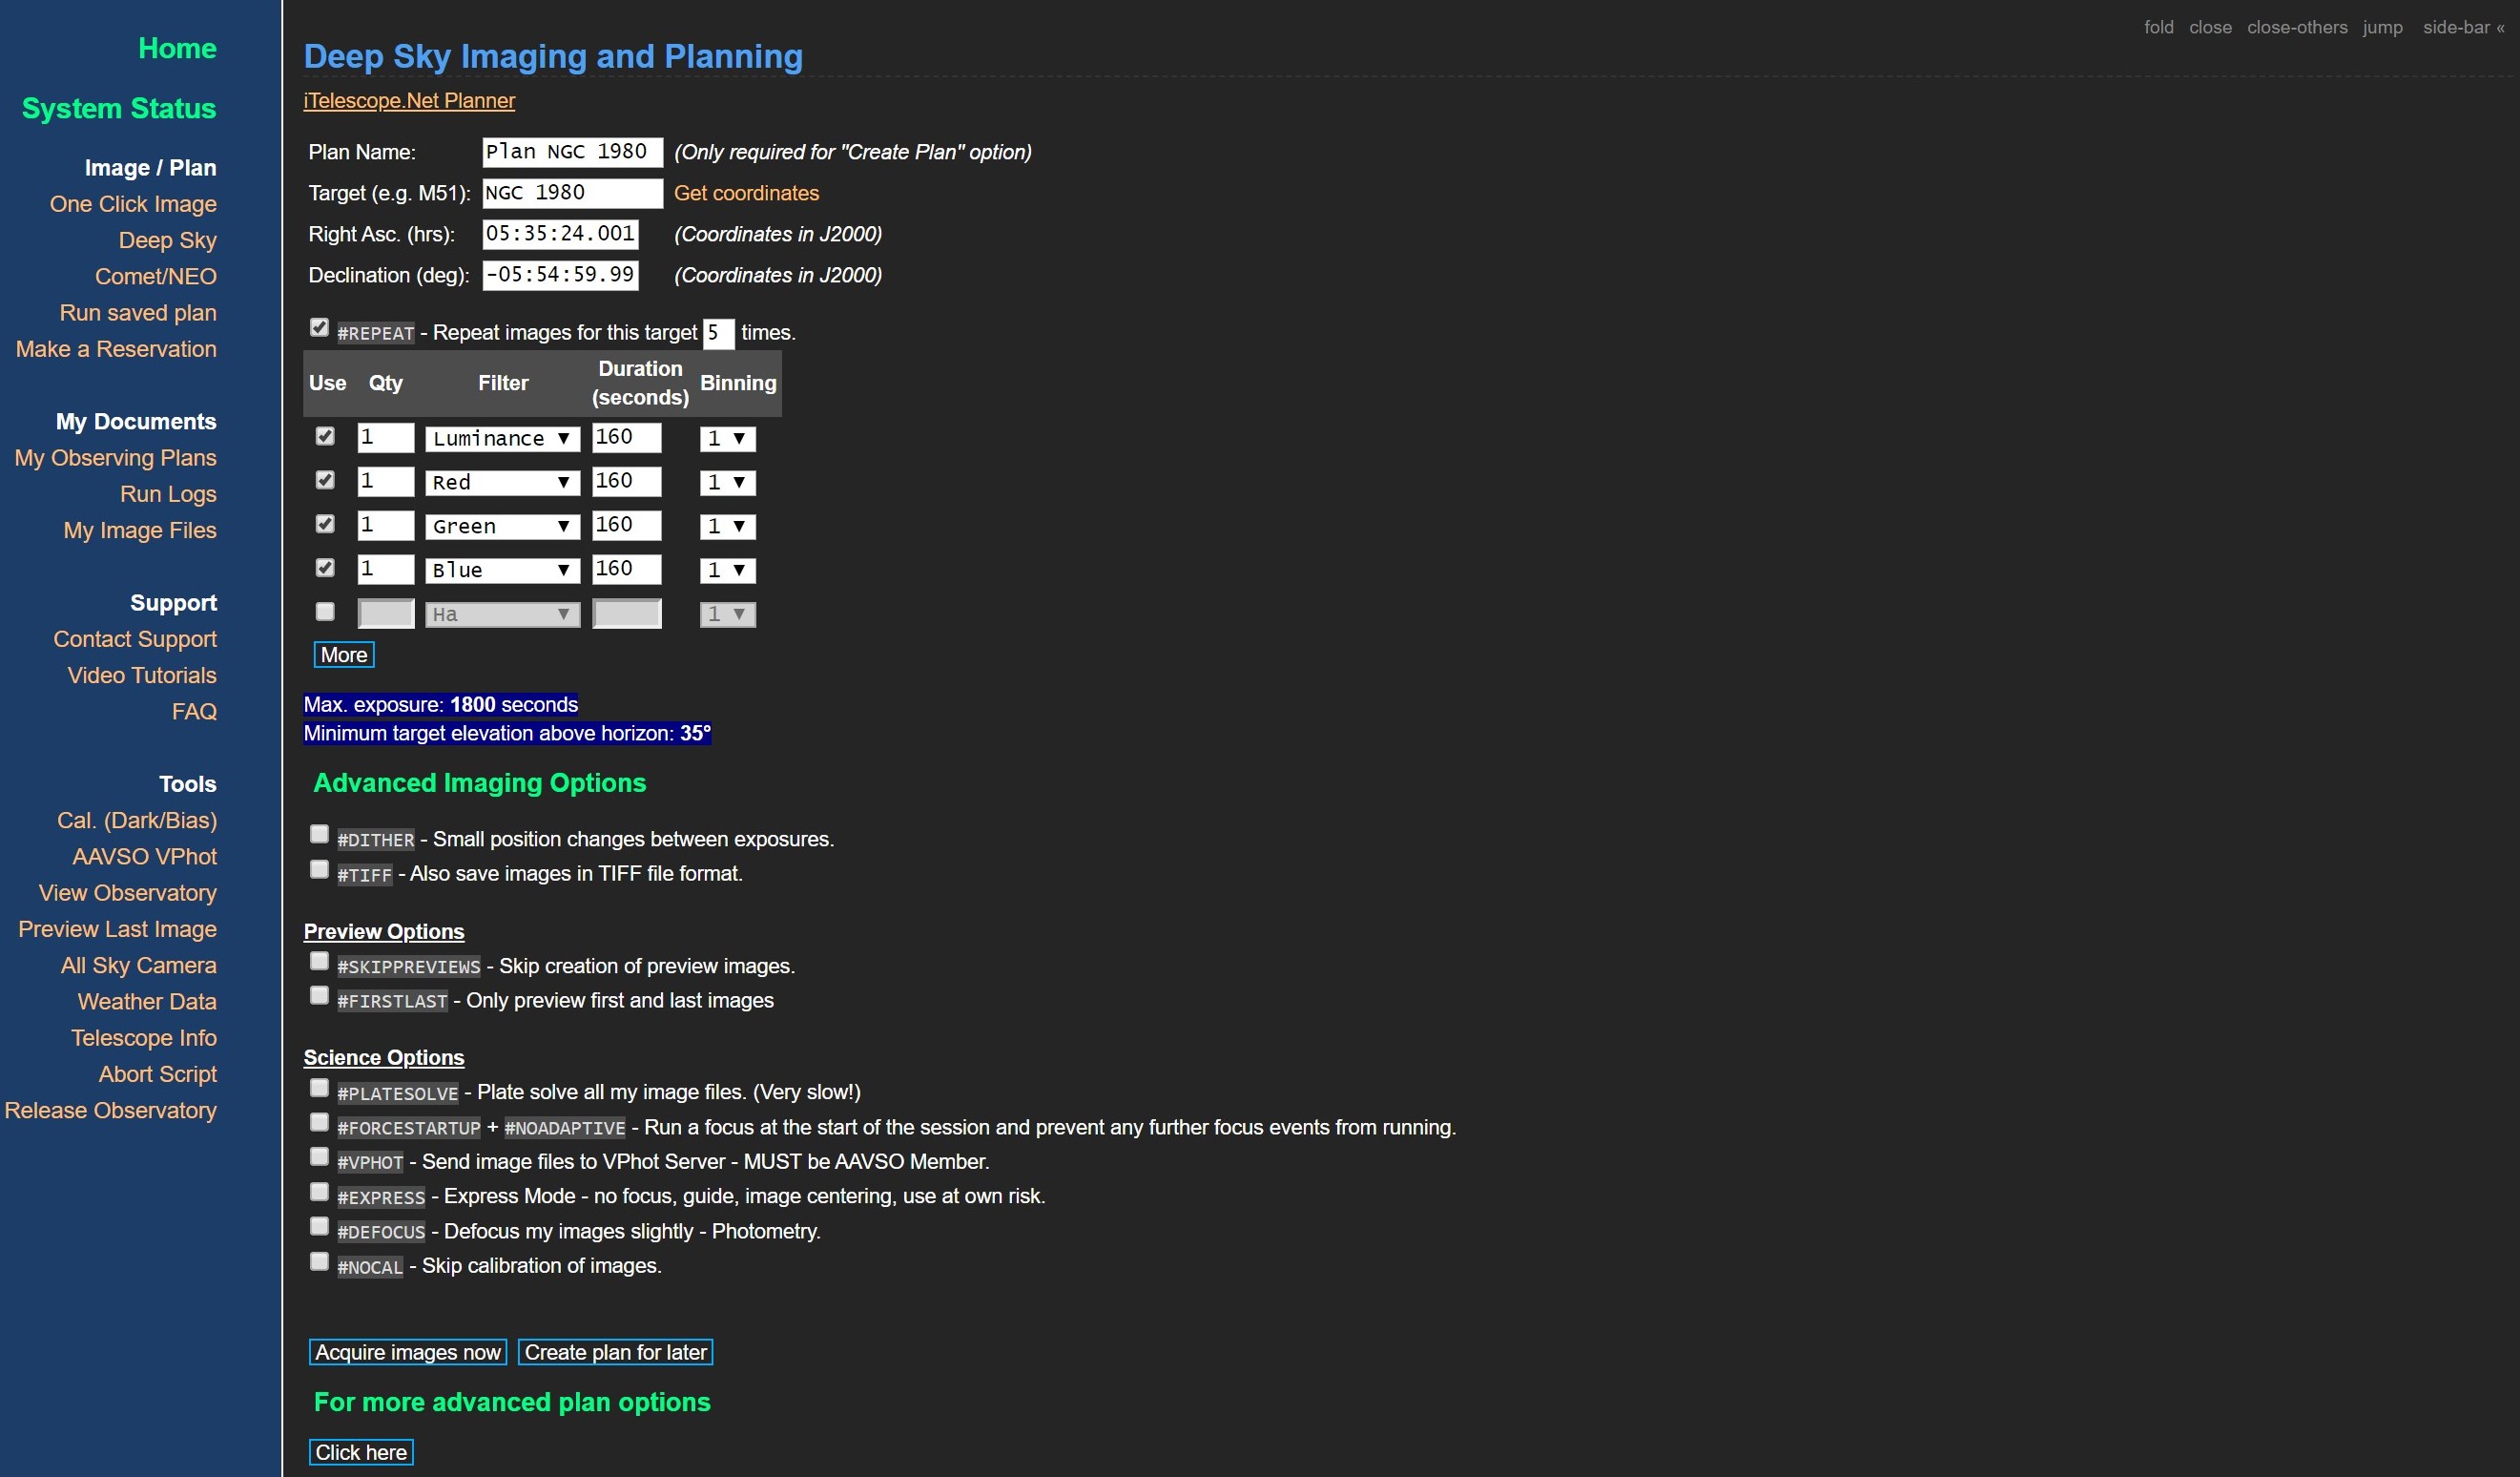Open One Click Image in sidebar
2520x1477 pixels.
[x=133, y=204]
